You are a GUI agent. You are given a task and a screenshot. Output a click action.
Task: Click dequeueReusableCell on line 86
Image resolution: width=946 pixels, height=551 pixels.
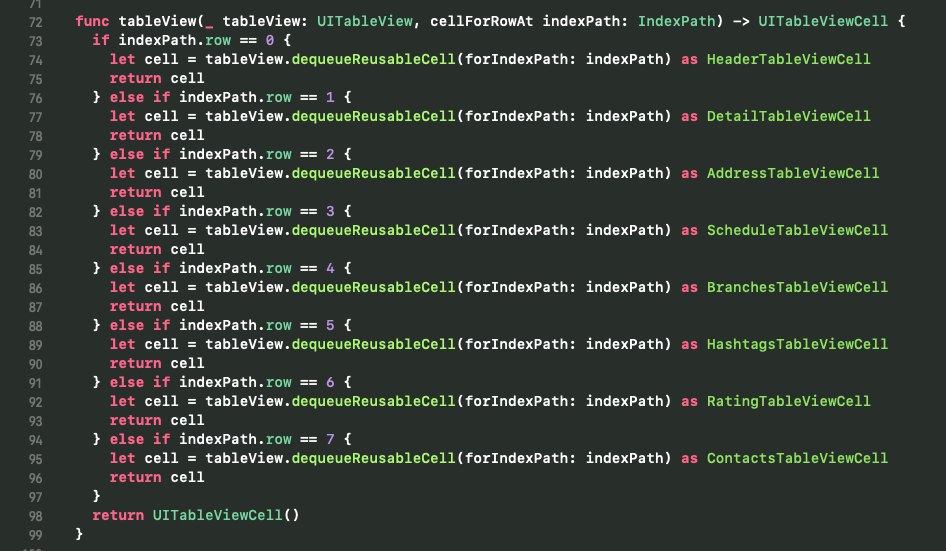click(373, 287)
